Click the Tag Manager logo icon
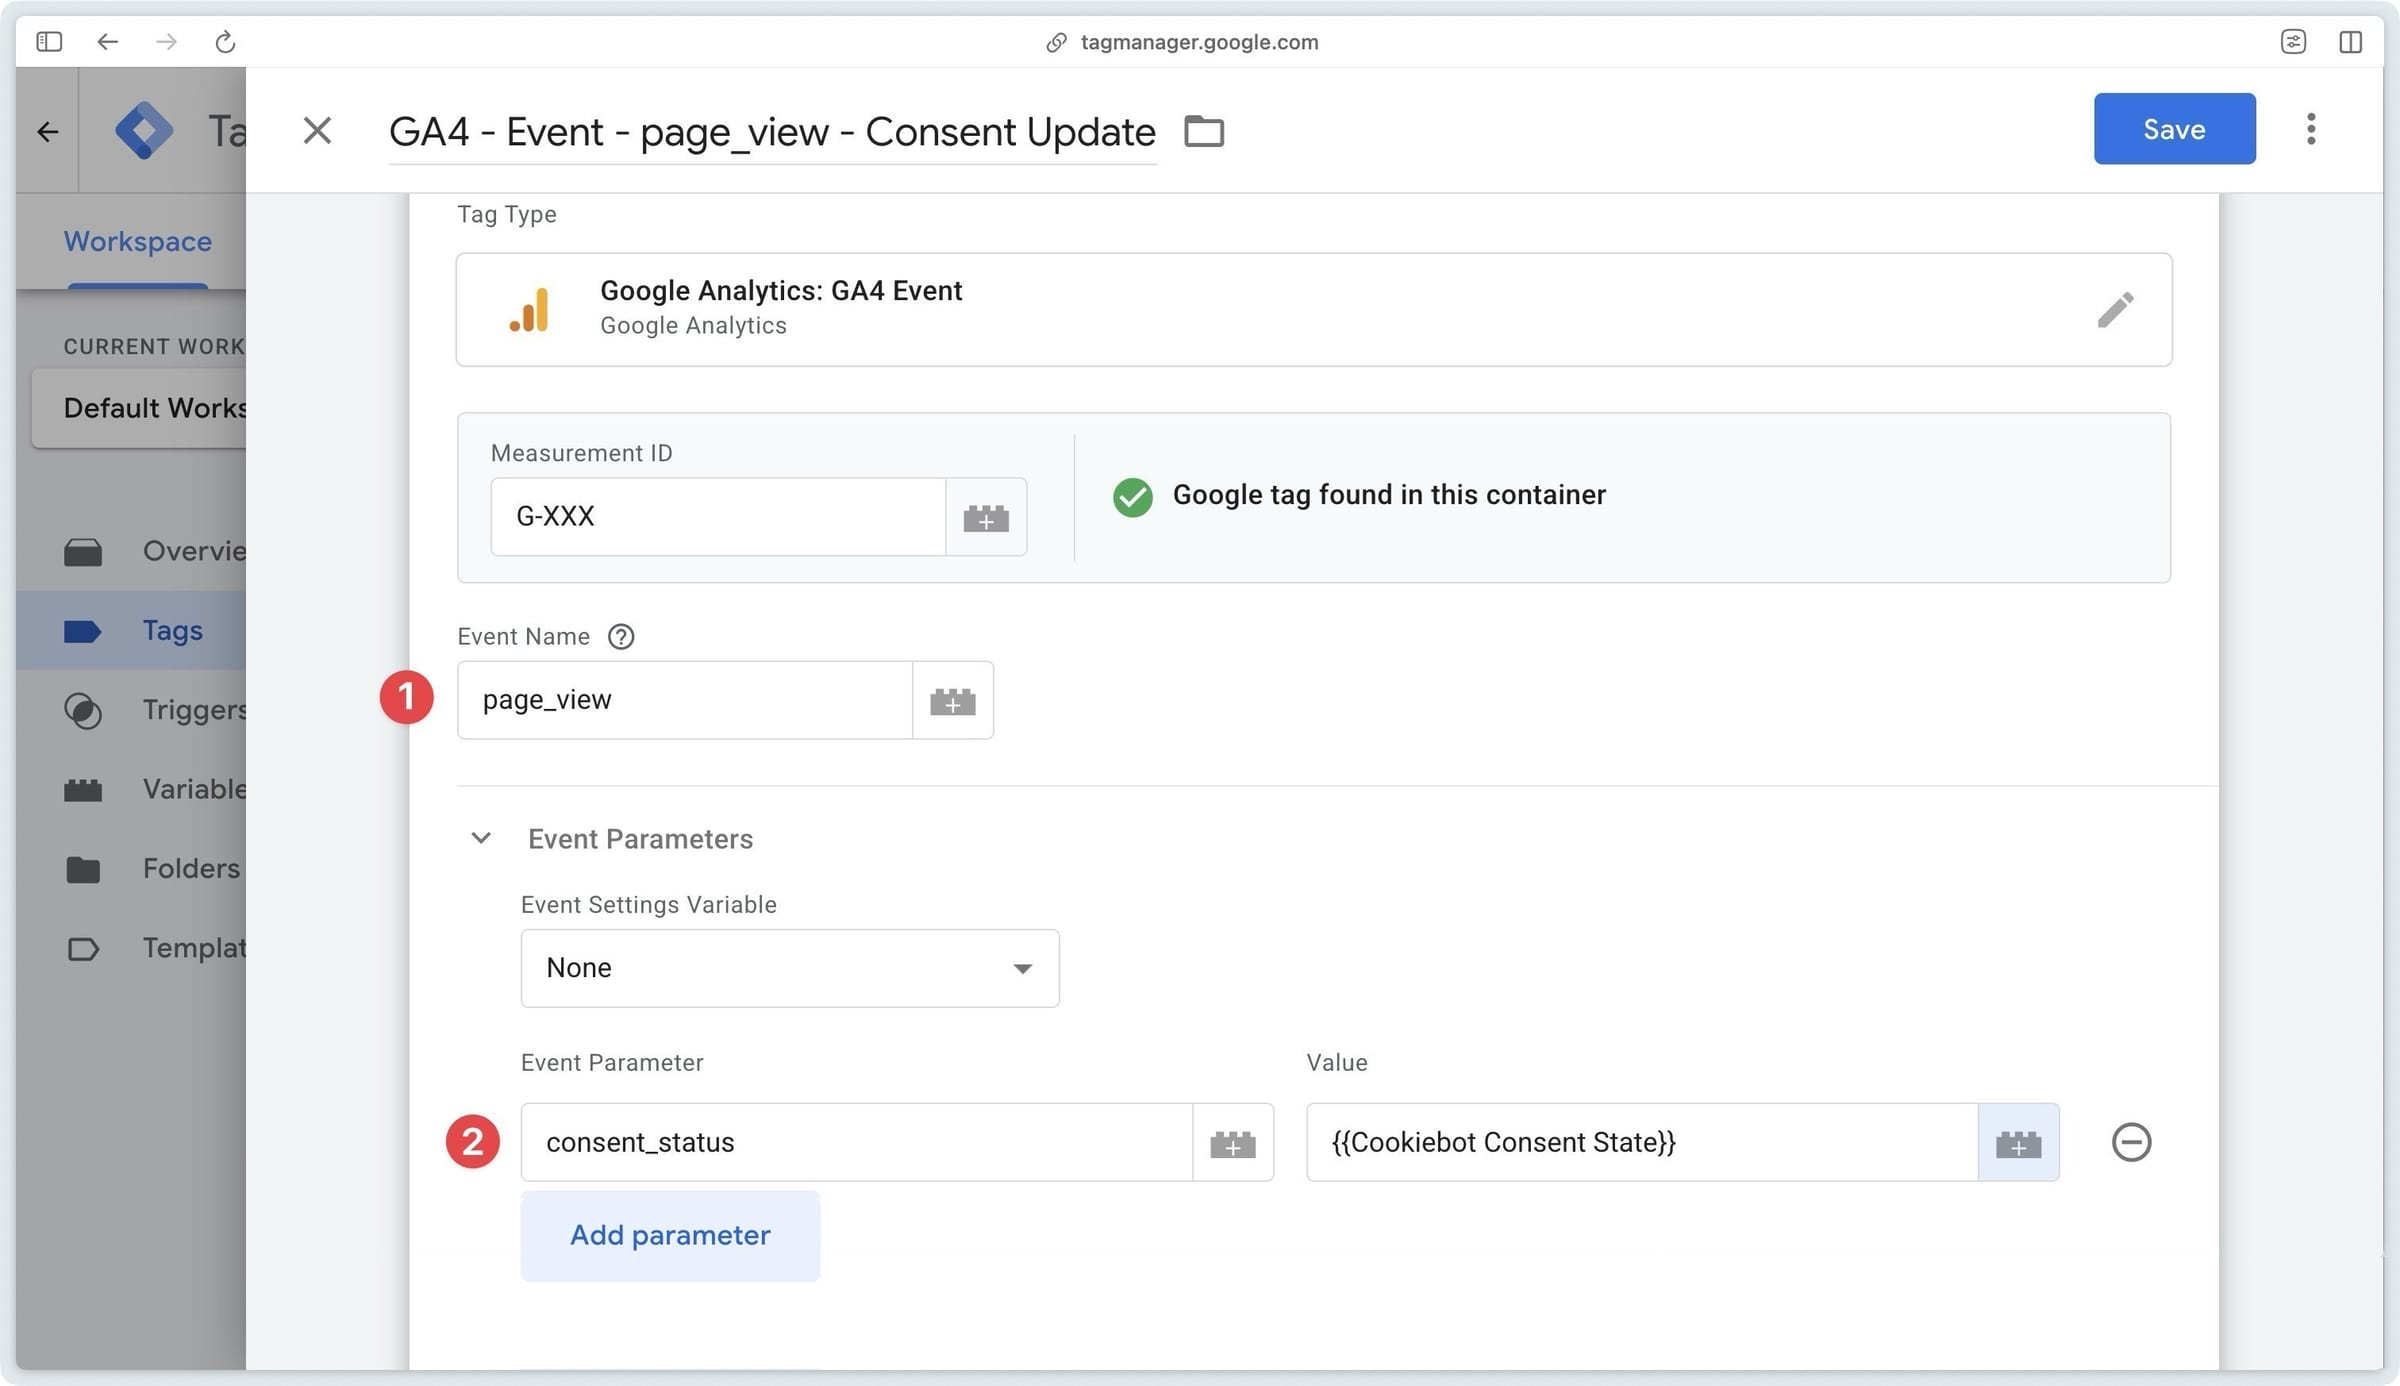This screenshot has width=2400, height=1386. point(144,130)
